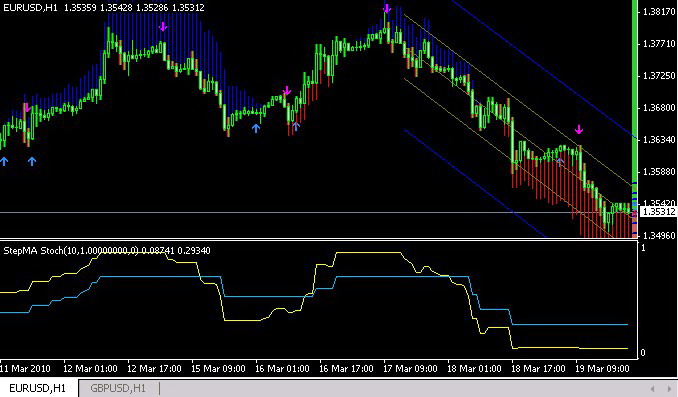Click the StepMA Stoch indicator label

pos(107,250)
